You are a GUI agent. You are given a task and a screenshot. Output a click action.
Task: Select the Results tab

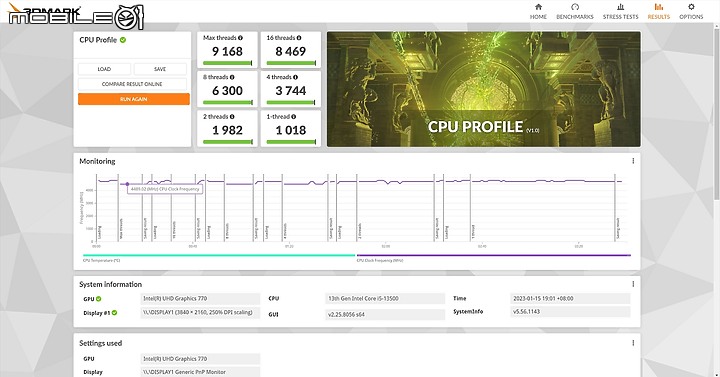tap(658, 11)
